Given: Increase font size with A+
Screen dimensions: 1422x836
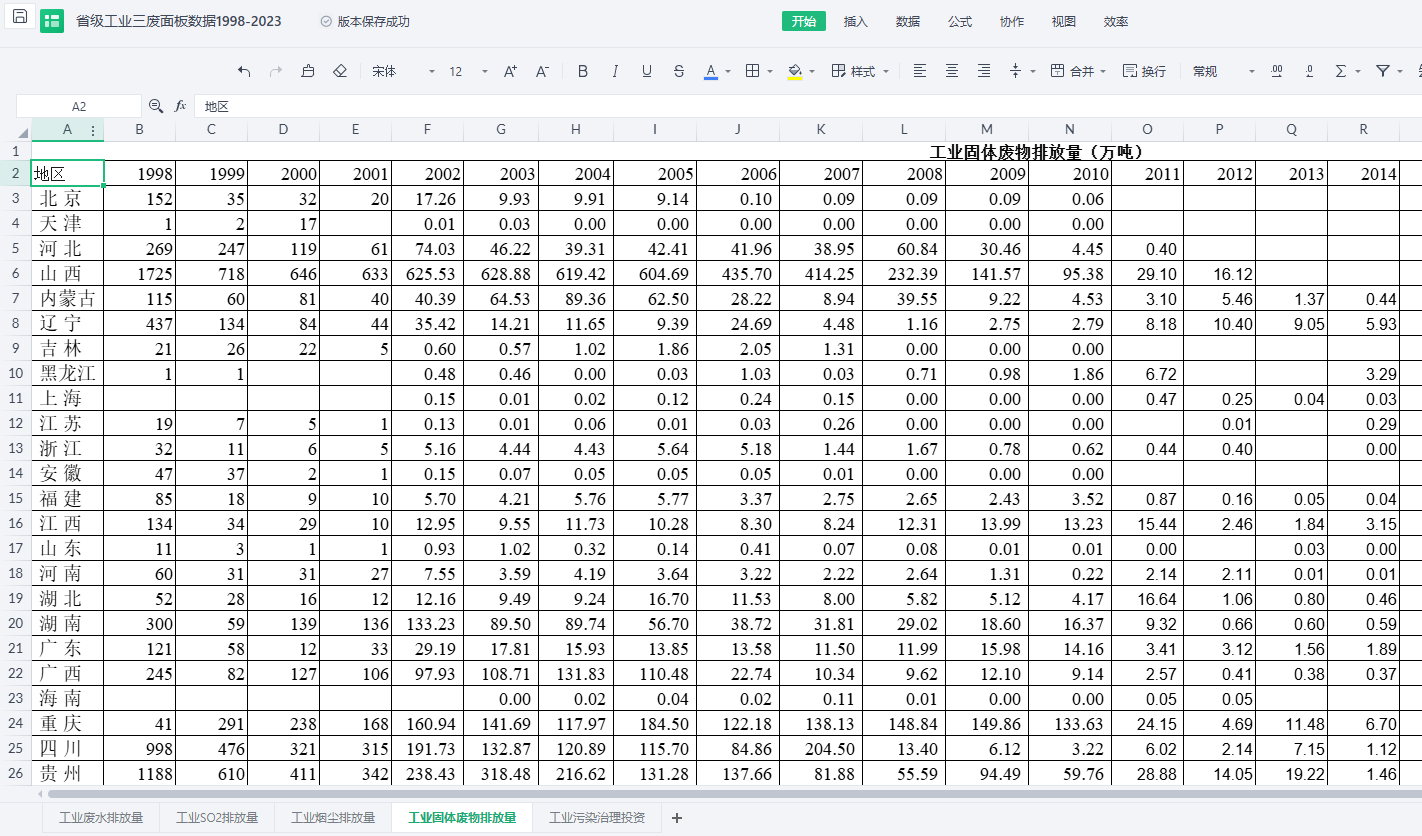Looking at the screenshot, I should click(x=510, y=71).
